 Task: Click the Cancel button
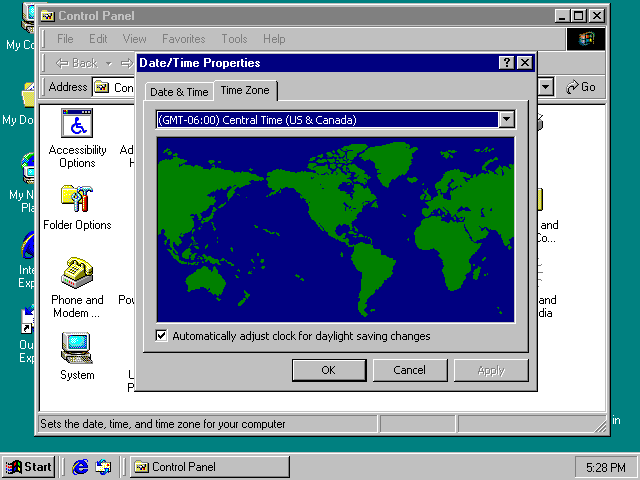410,370
